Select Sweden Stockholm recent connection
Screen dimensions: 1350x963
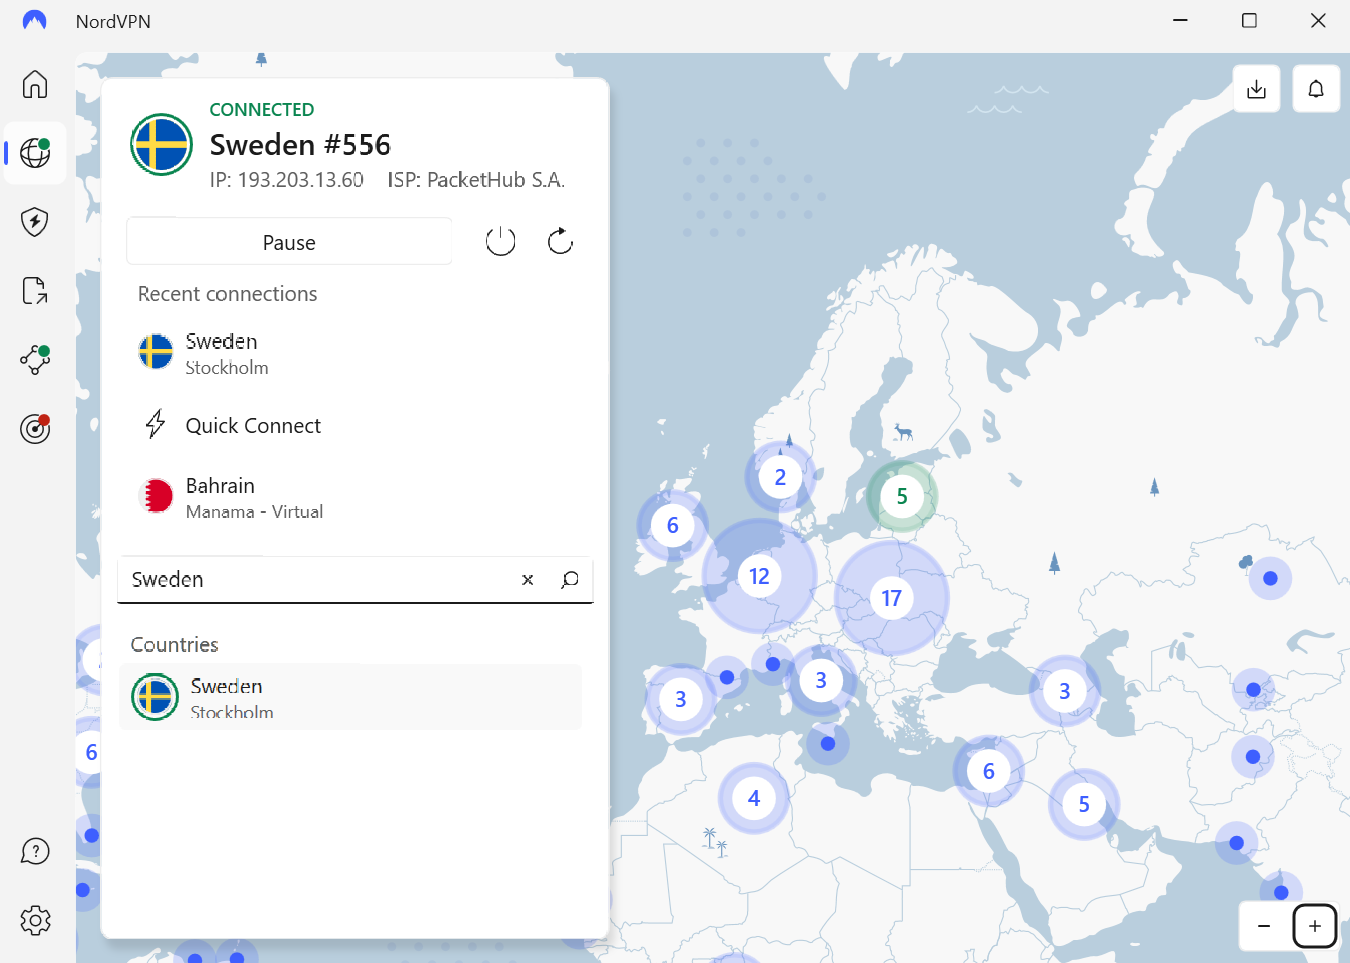tap(355, 353)
